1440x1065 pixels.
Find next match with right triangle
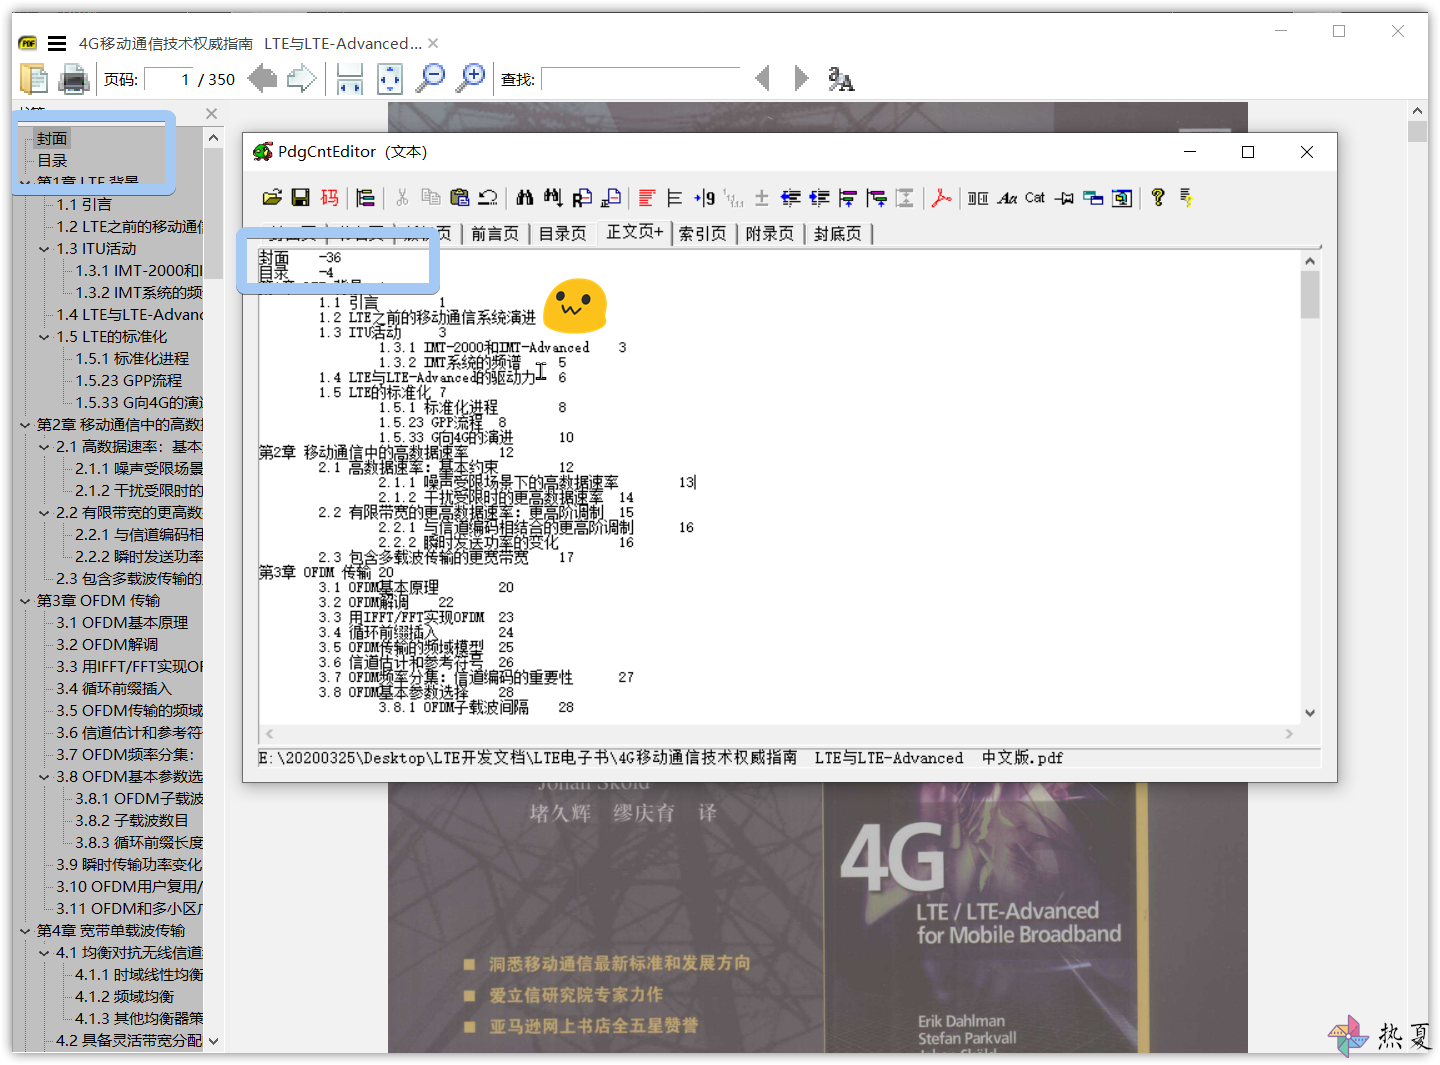tap(801, 78)
